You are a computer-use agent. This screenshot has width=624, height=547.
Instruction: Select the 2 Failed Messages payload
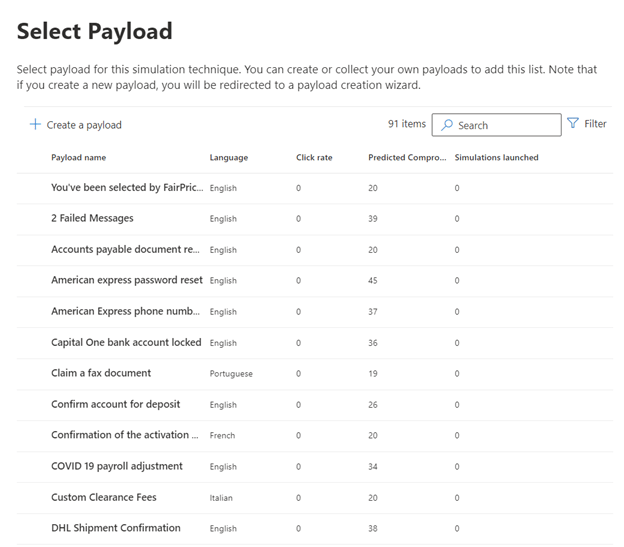coord(92,218)
